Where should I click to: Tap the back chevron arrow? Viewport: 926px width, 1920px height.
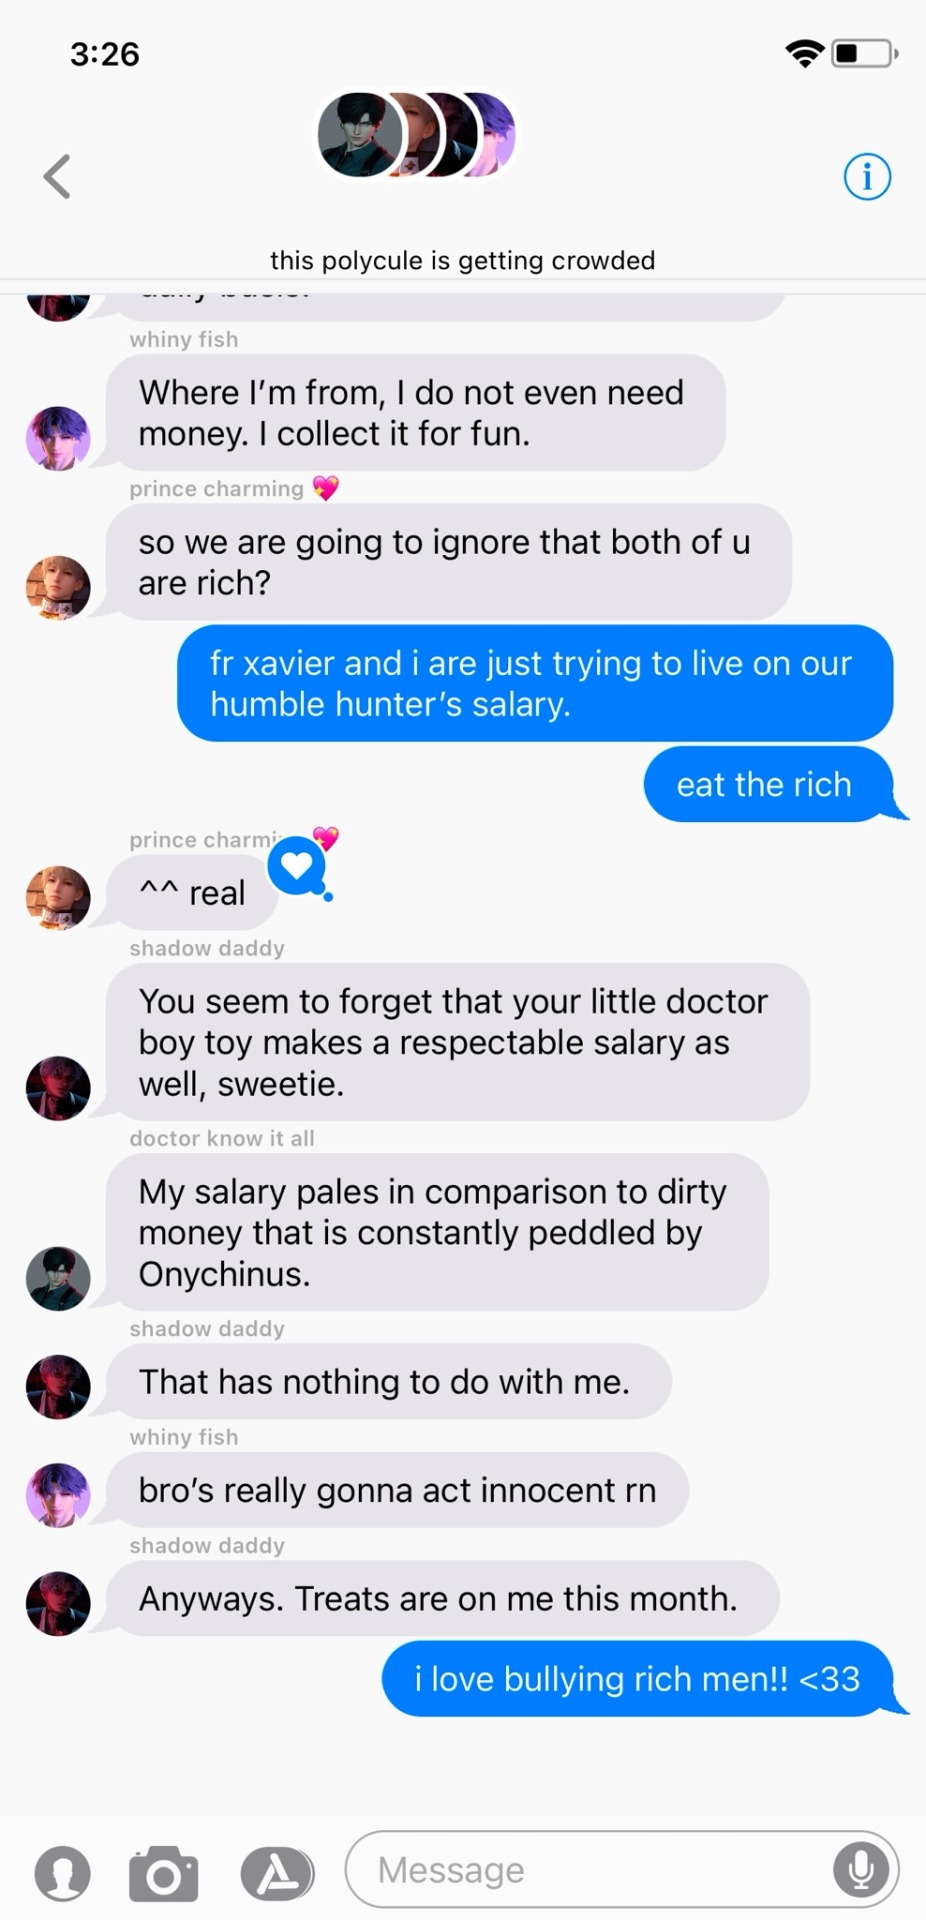click(x=57, y=177)
